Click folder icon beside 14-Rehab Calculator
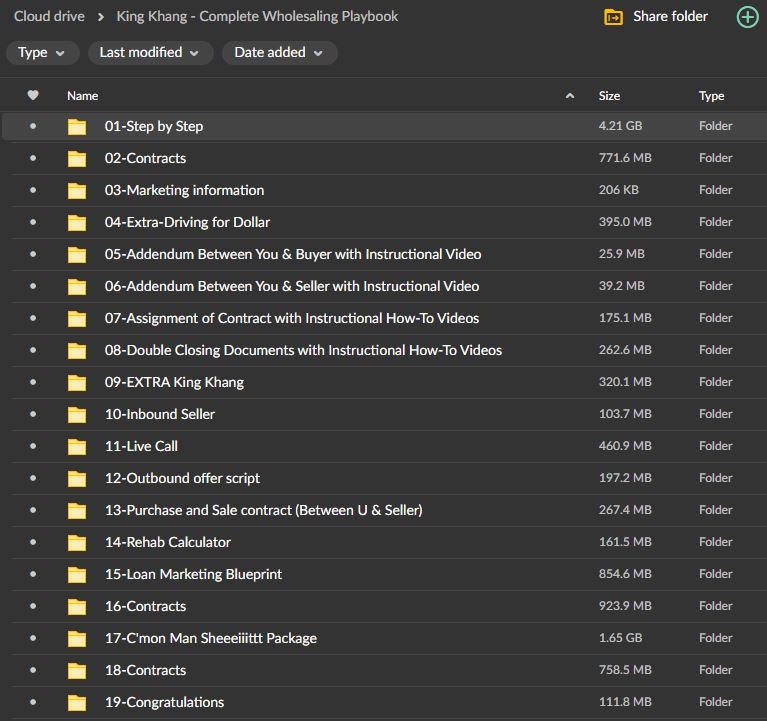Viewport: 767px width, 721px height. (77, 543)
